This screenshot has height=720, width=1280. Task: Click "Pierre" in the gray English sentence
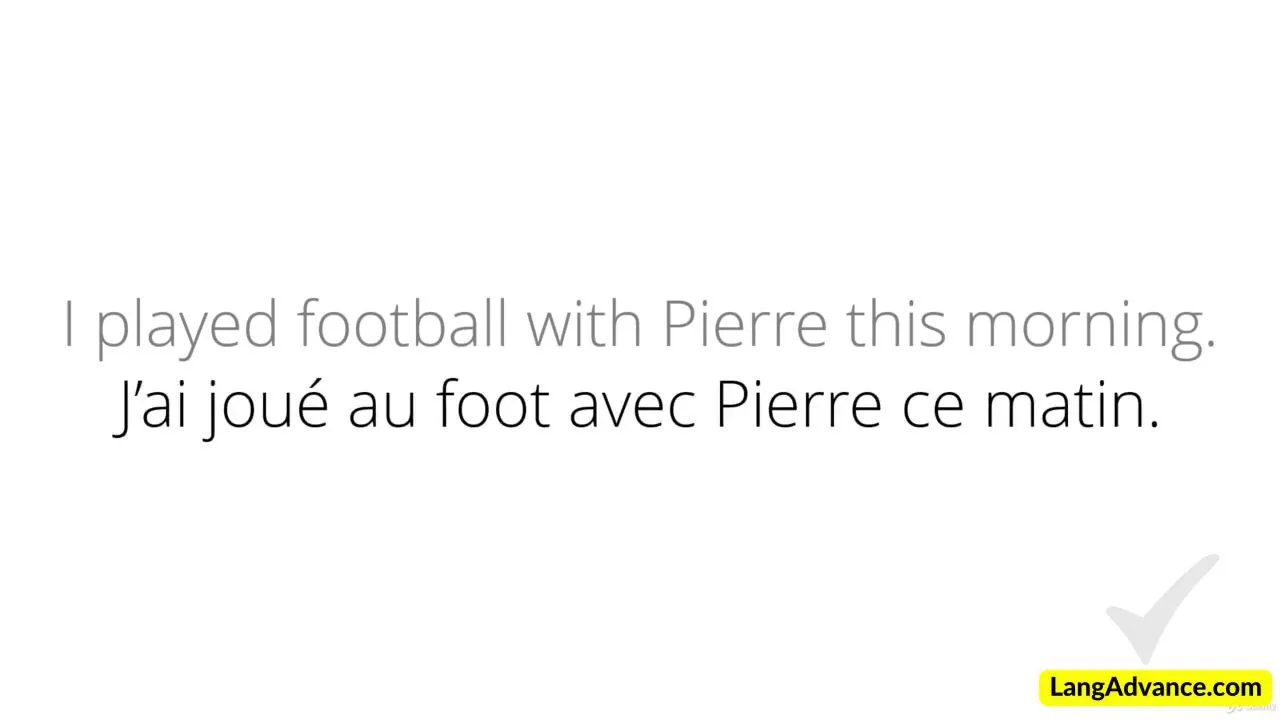point(745,323)
